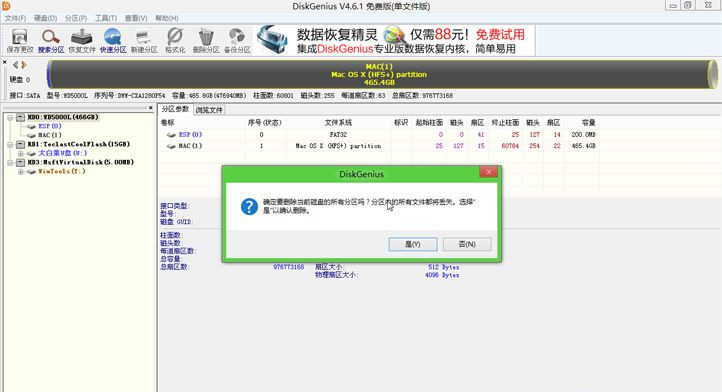Switch to the 浏览文件 tab

(209, 110)
